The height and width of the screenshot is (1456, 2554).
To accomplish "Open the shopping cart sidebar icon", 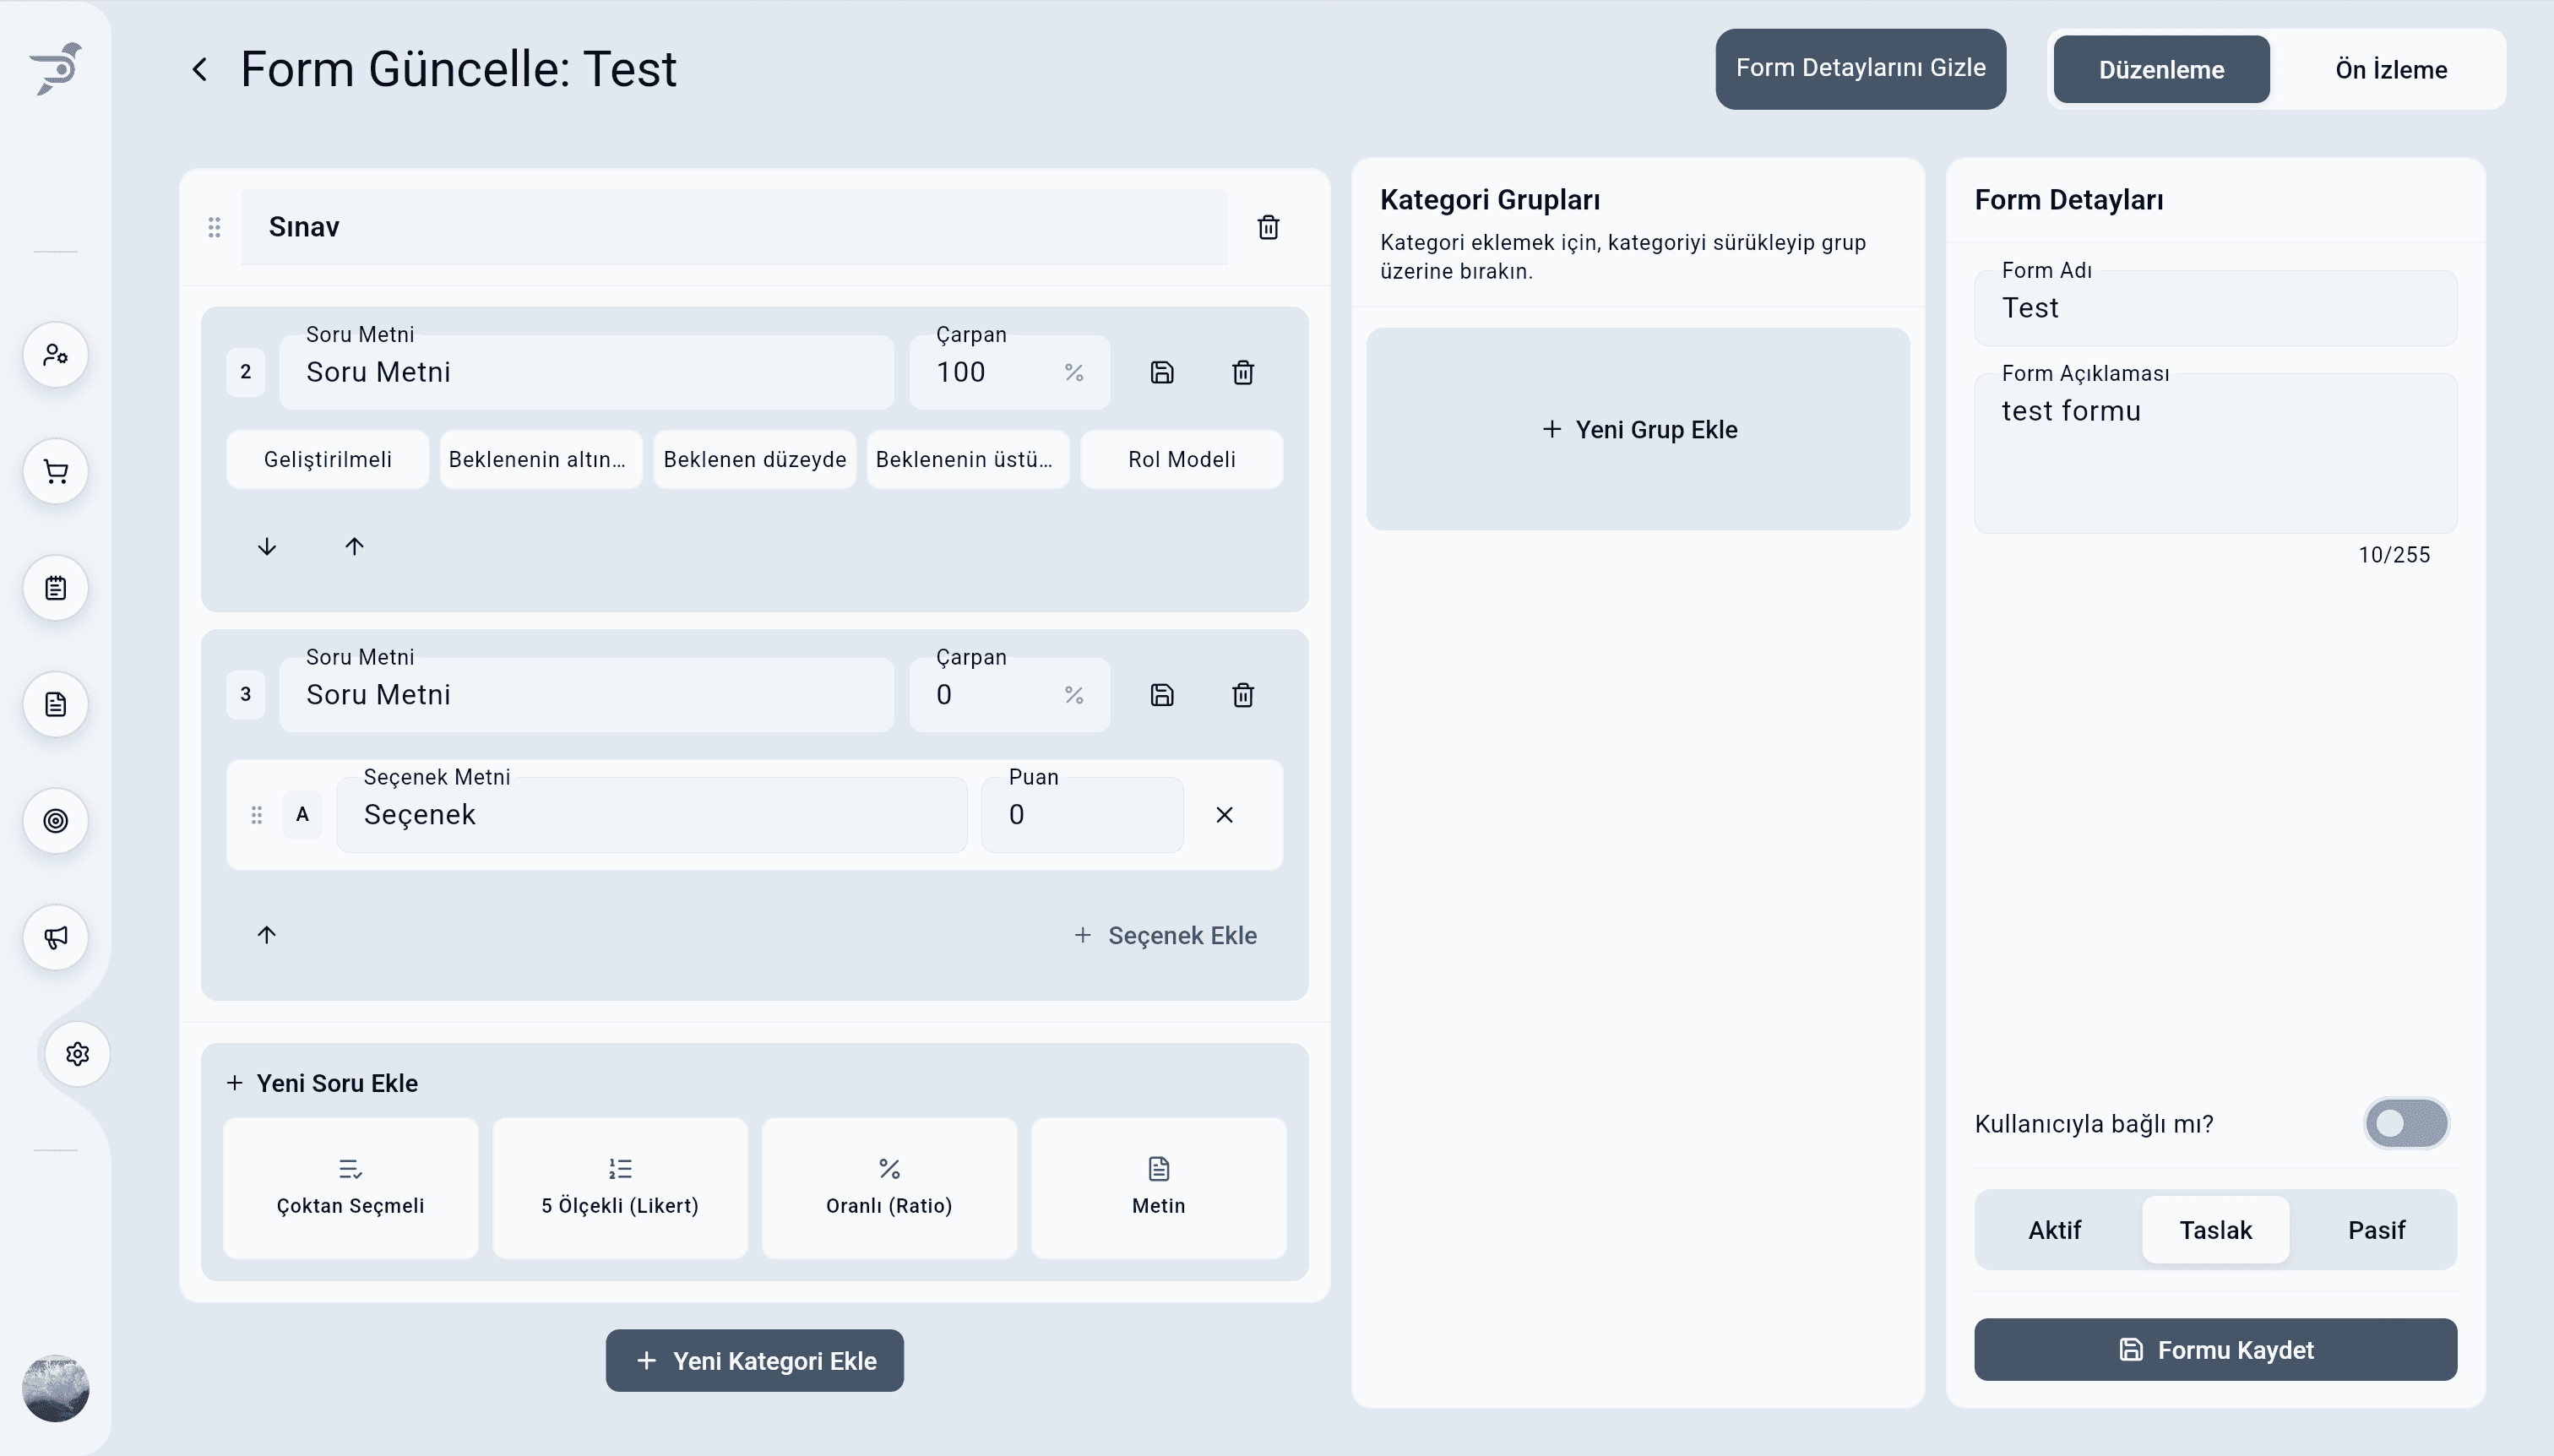I will point(56,472).
